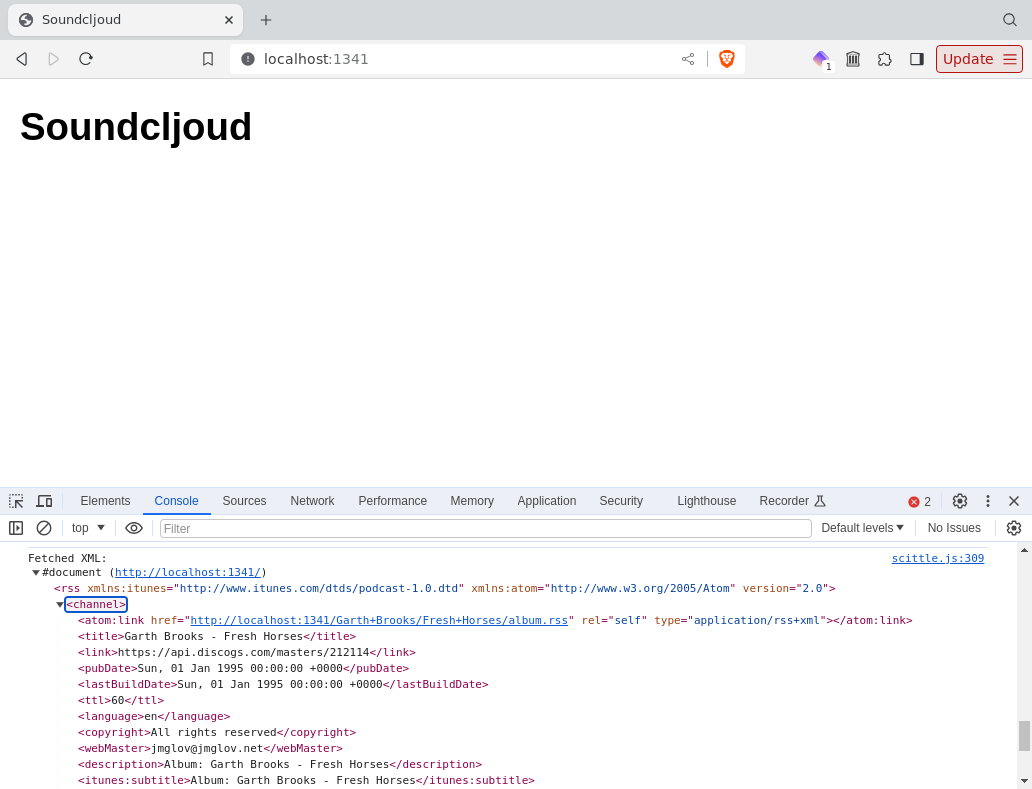The image size is (1032, 789).
Task: Select the rss root element line
Action: (445, 588)
